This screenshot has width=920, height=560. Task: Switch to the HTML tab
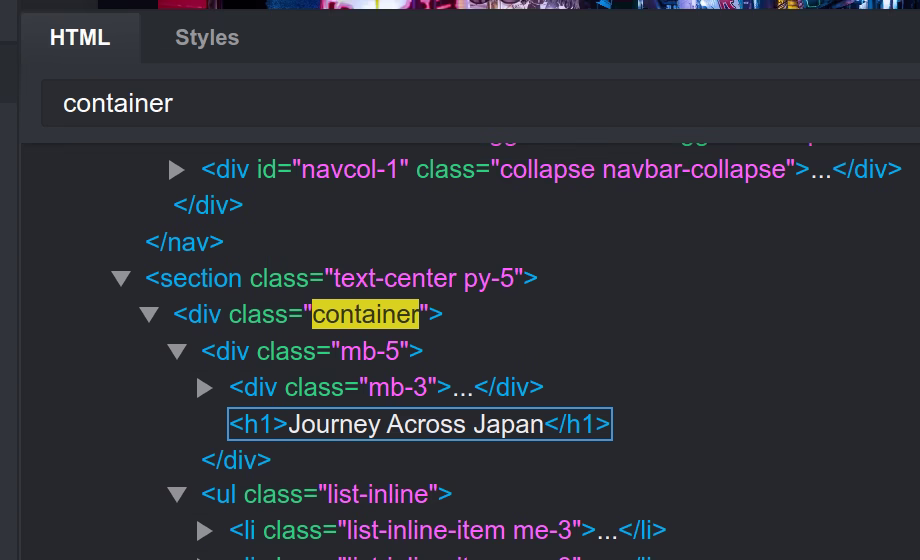coord(80,38)
